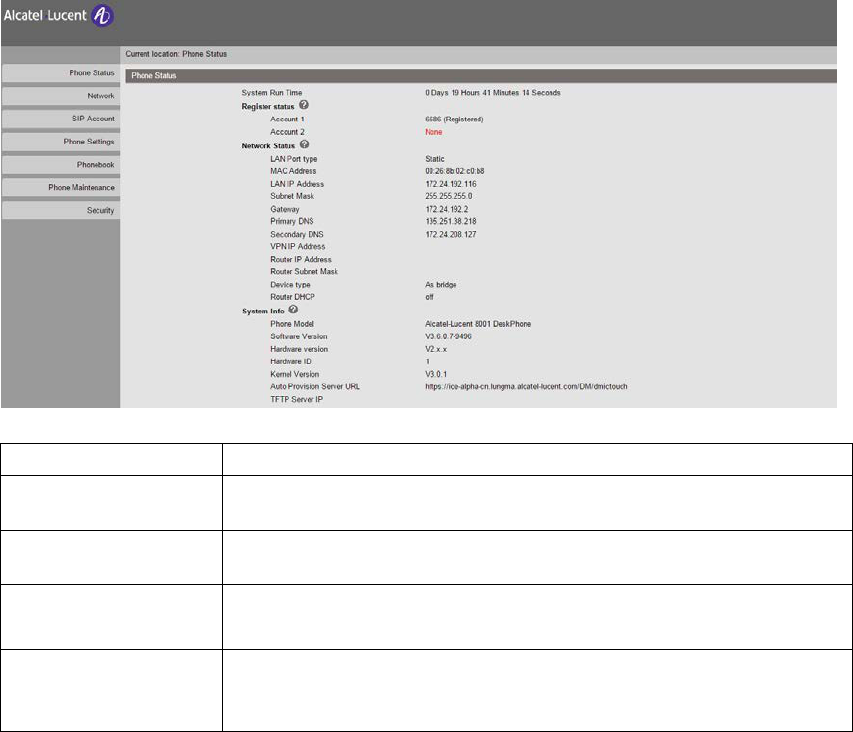Click the 'Auto Provision Server URL' label
Image resolution: width=853 pixels, height=732 pixels.
(x=315, y=387)
